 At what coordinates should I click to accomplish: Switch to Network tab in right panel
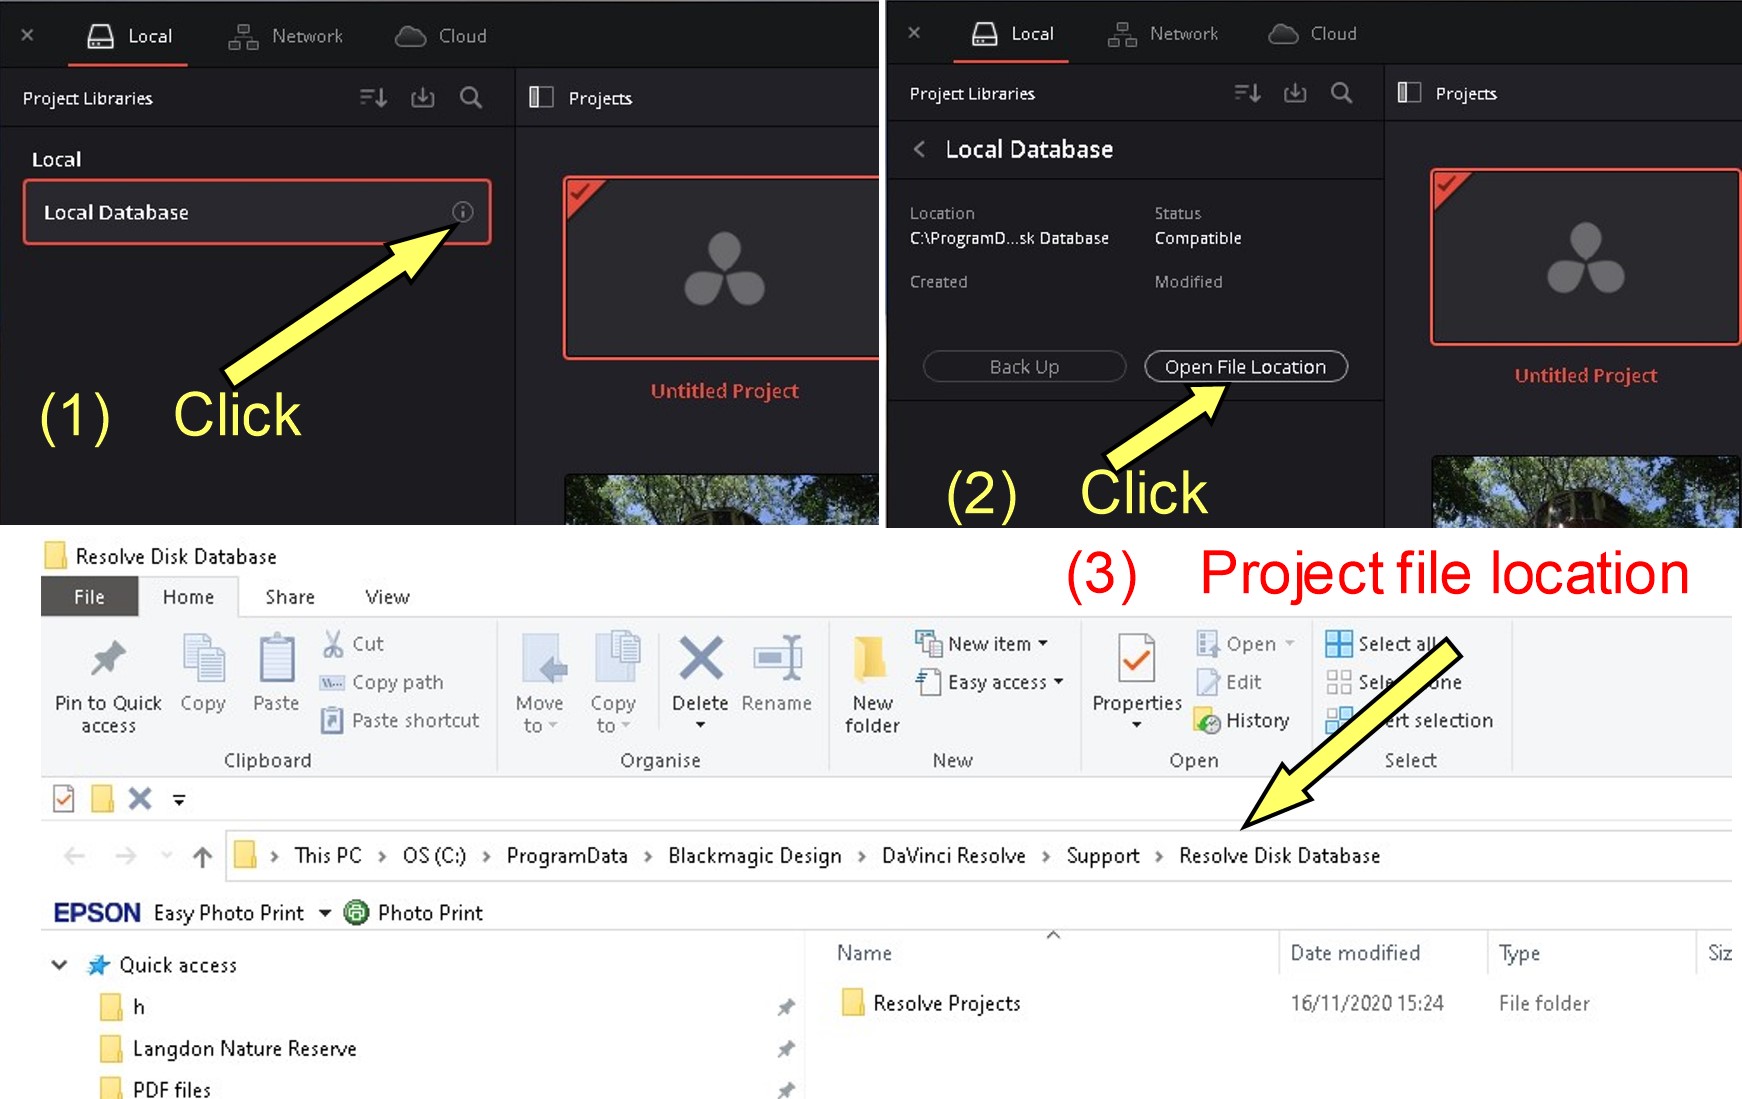[1163, 34]
